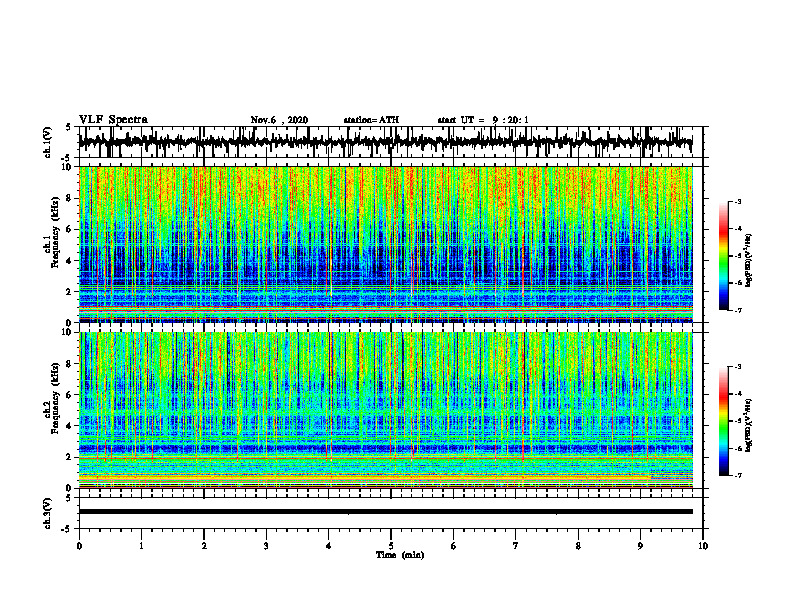The height and width of the screenshot is (612, 792).
Task: Click inside the ch.2 spectrogram panel
Action: 385,410
